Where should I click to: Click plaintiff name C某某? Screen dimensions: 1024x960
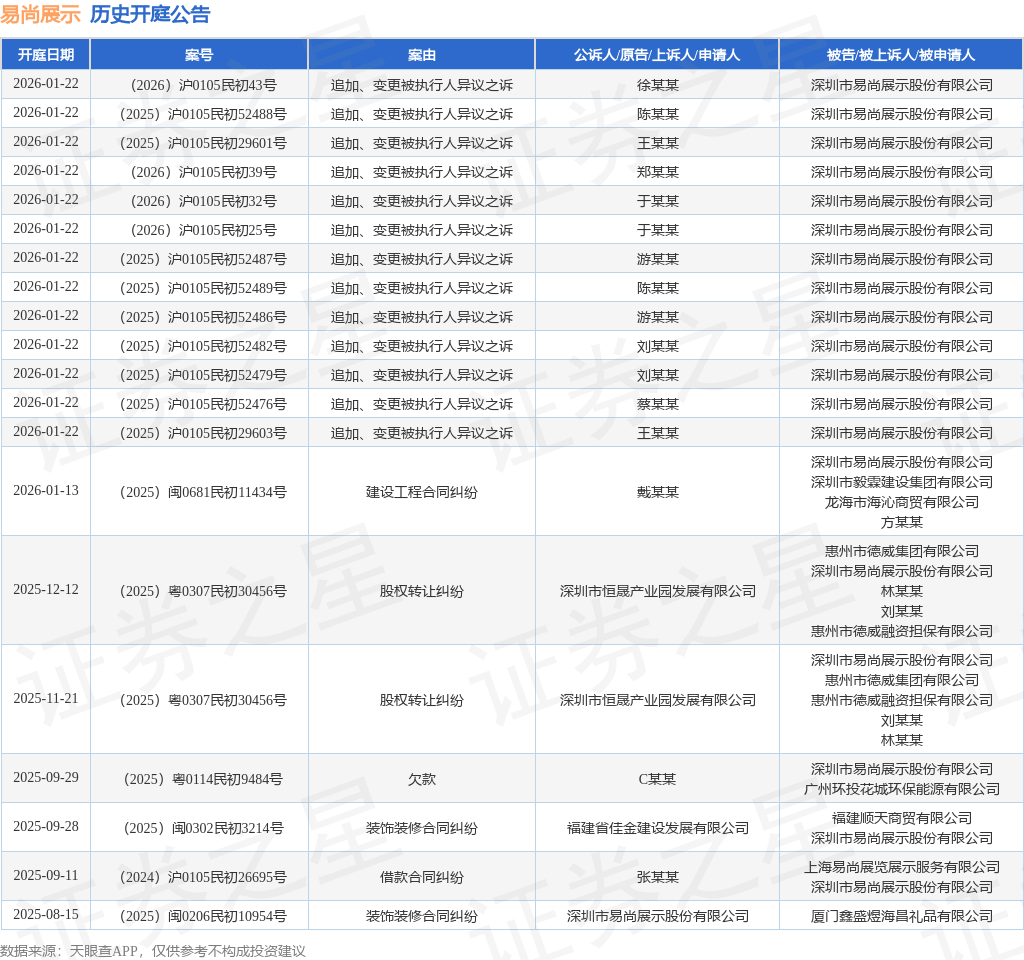tap(657, 779)
